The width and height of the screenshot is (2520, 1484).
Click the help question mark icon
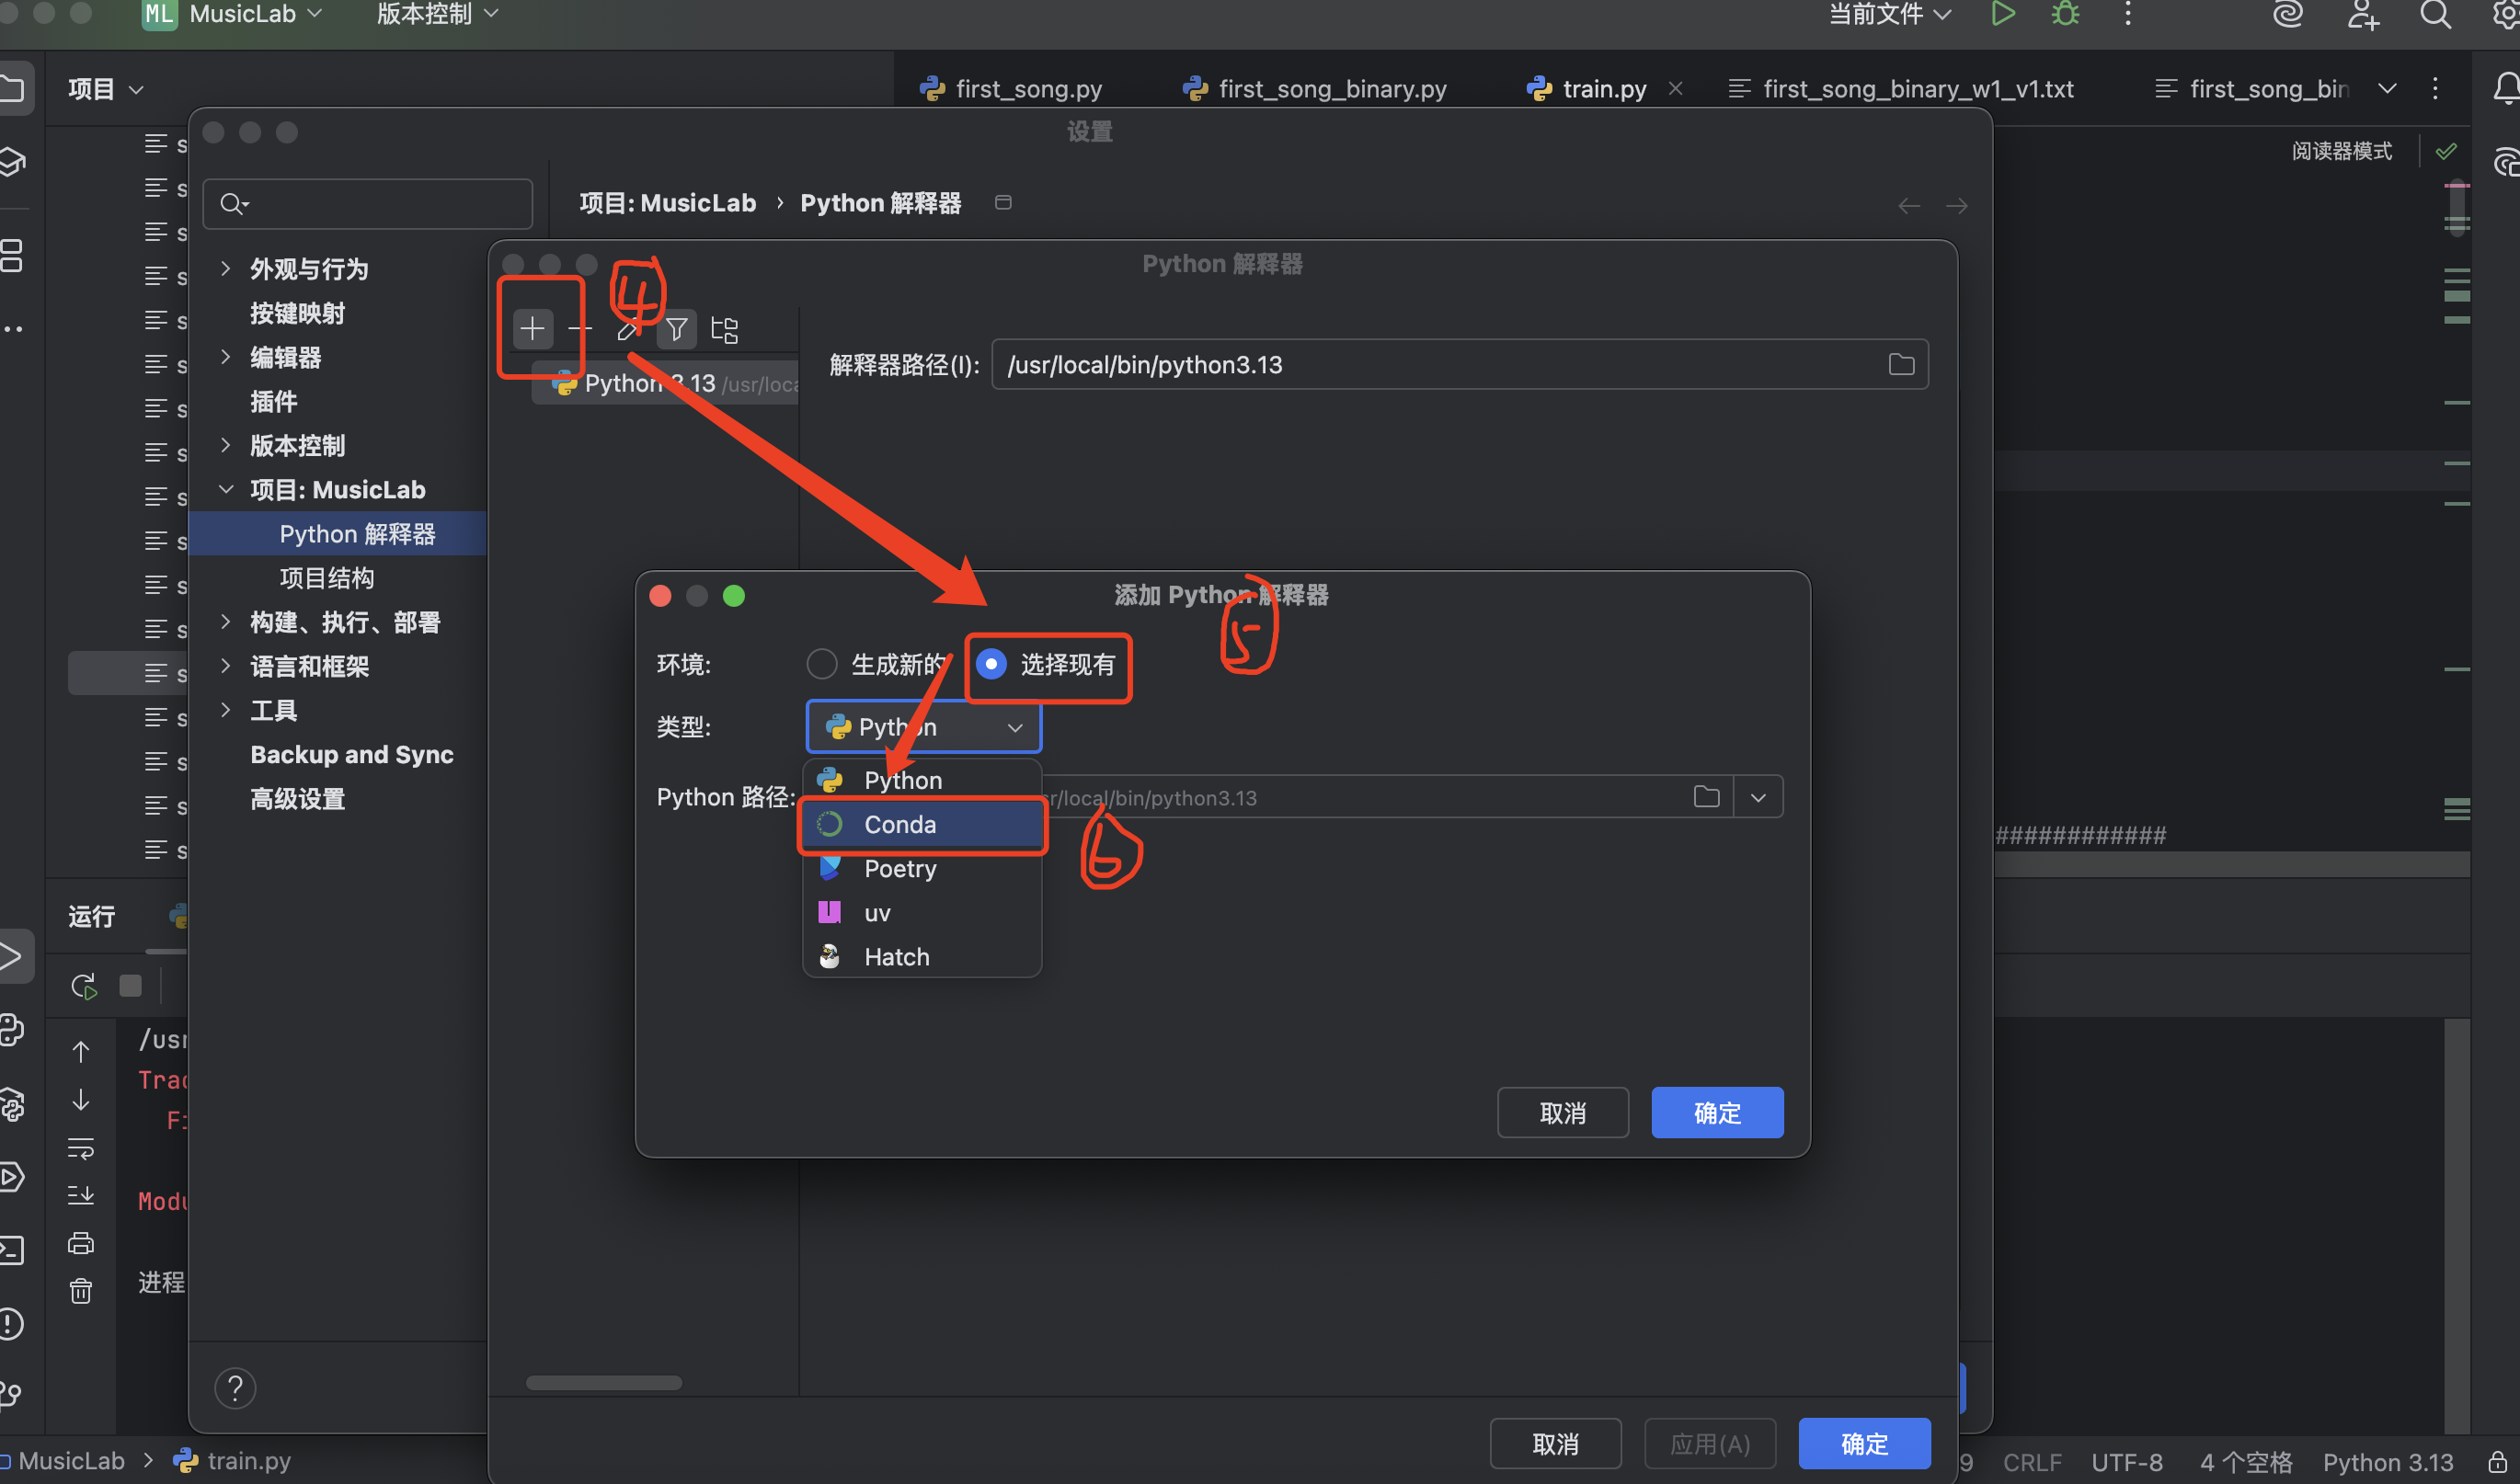(x=235, y=1388)
